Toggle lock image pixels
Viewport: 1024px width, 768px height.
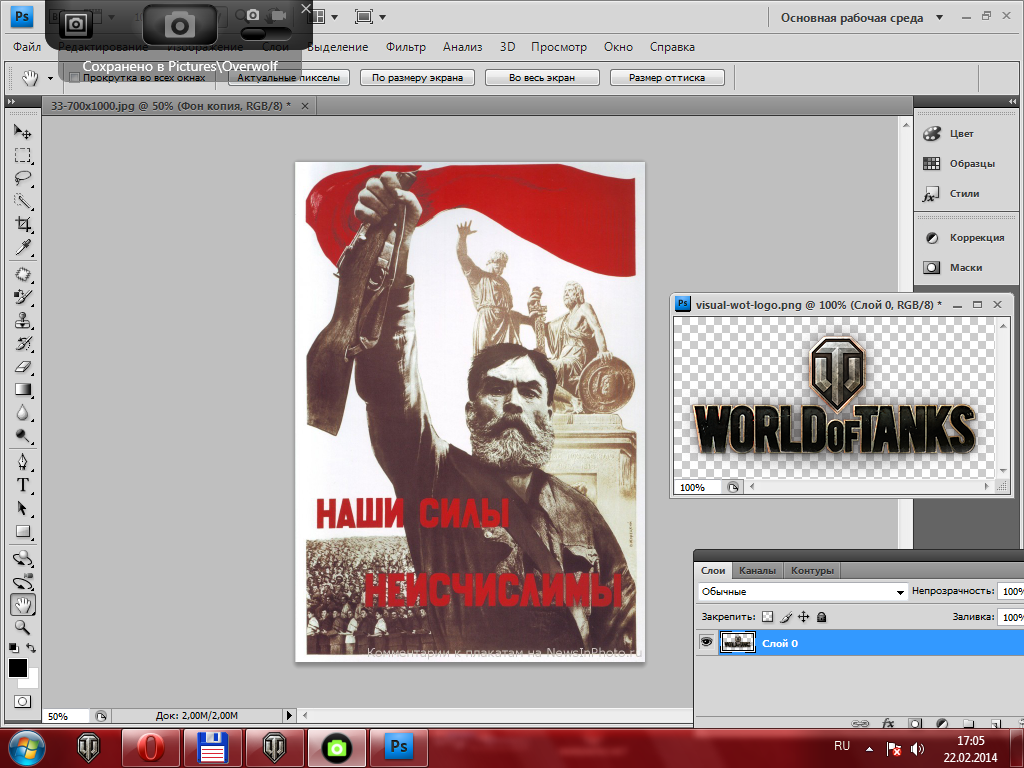[x=786, y=616]
